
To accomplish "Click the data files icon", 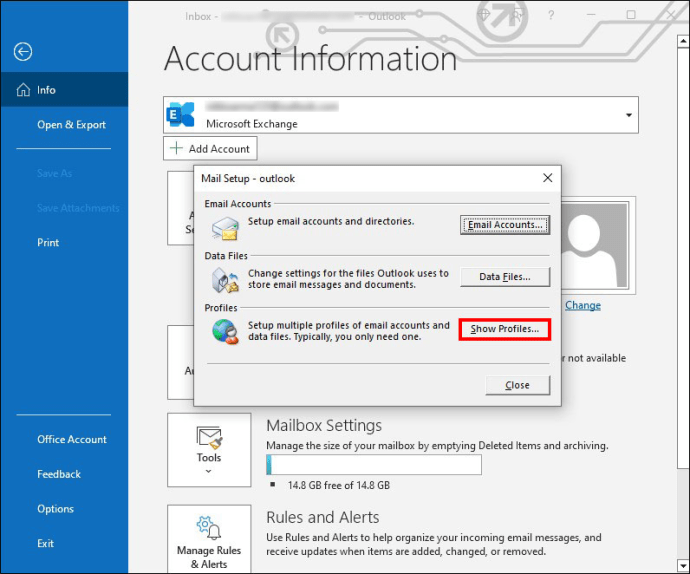I will [225, 280].
